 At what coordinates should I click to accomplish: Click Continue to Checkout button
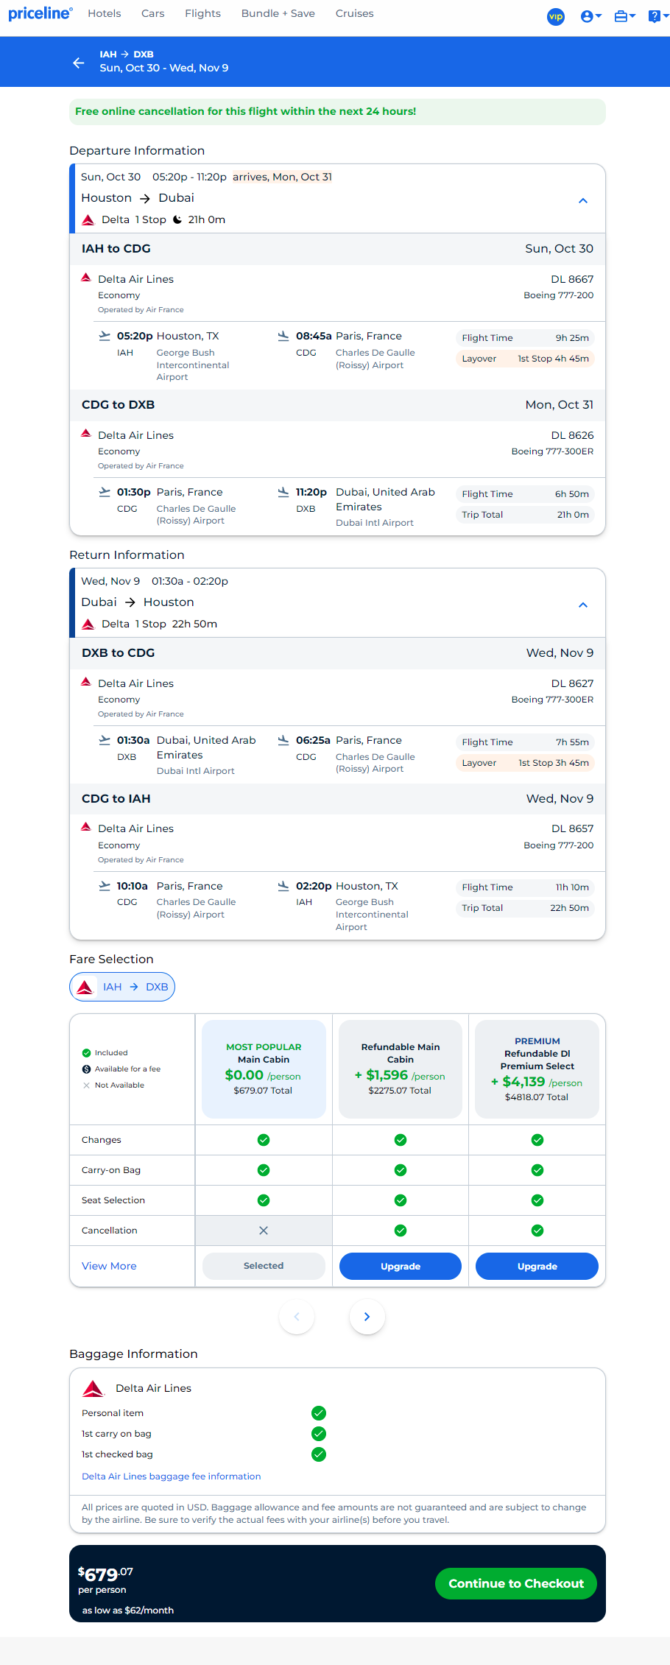pyautogui.click(x=516, y=1583)
